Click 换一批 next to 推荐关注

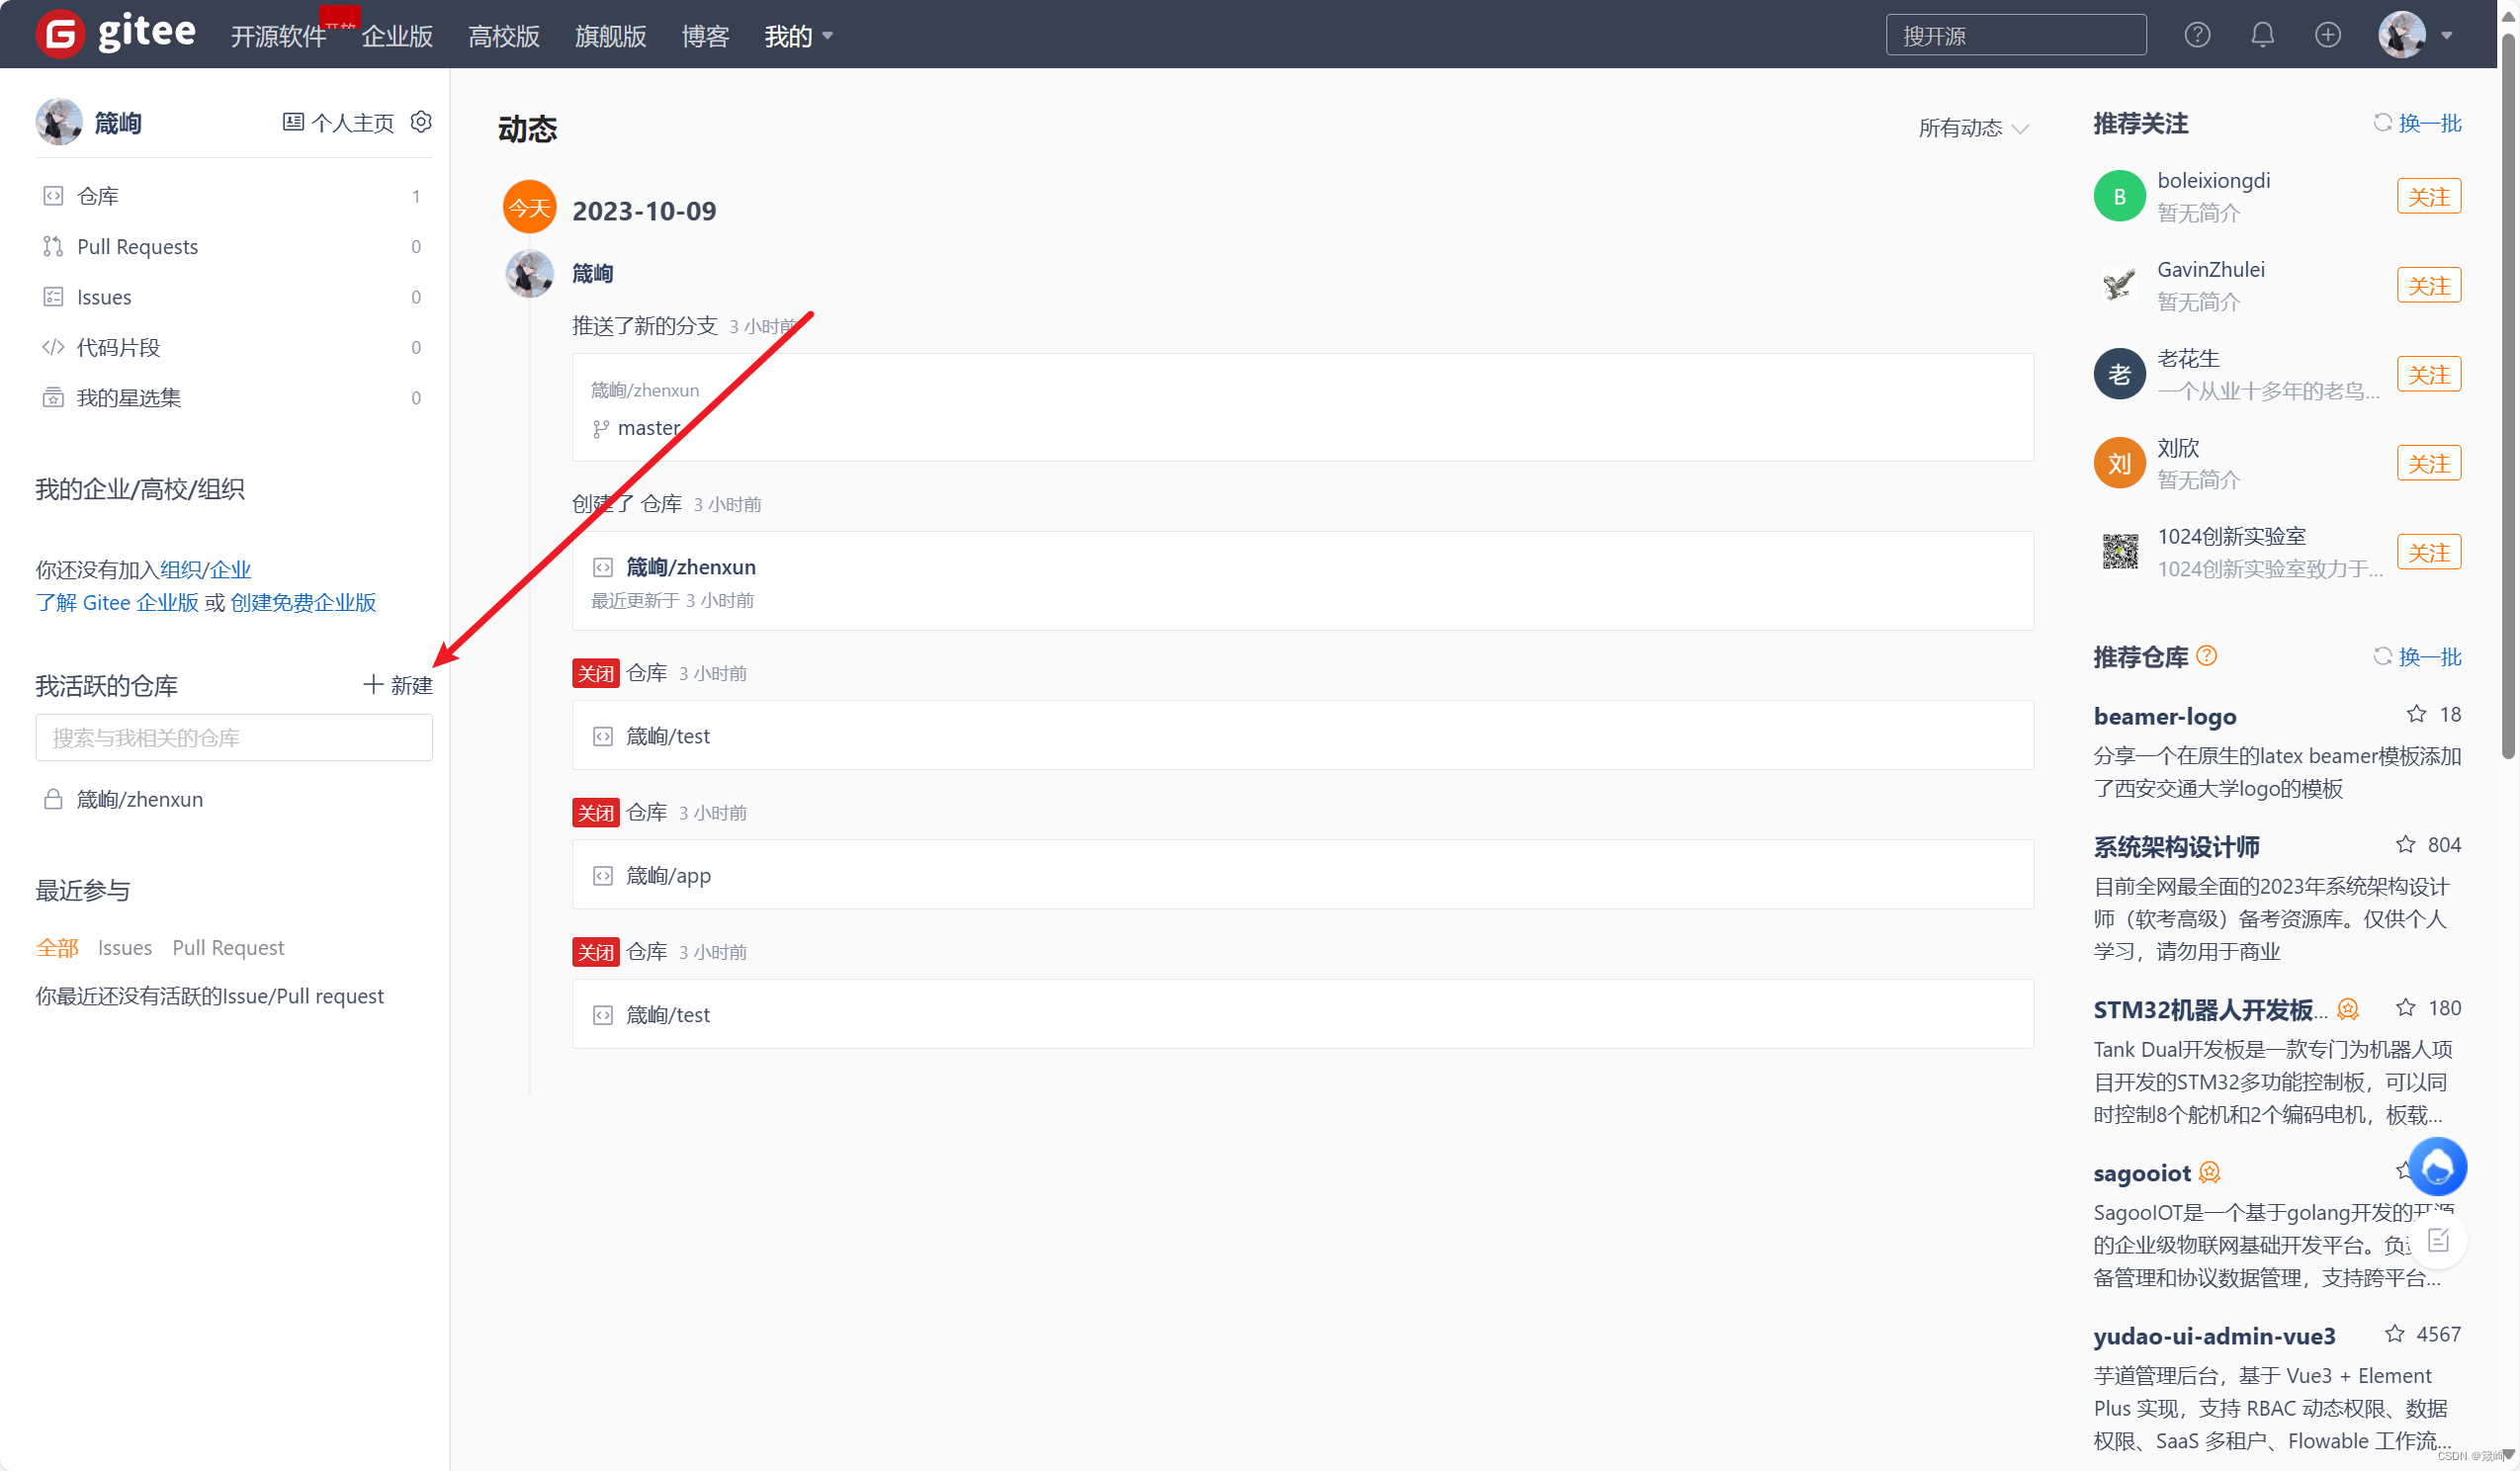2417,123
